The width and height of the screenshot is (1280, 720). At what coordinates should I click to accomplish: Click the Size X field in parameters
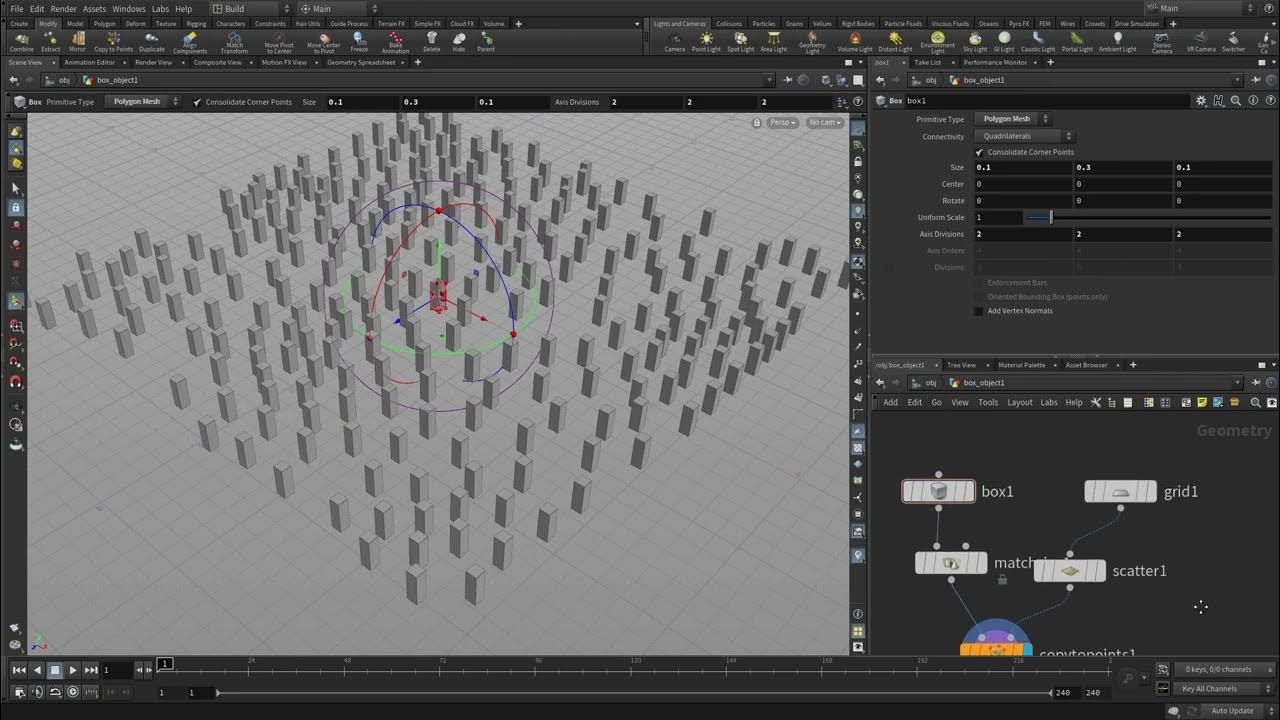[x=1023, y=168]
